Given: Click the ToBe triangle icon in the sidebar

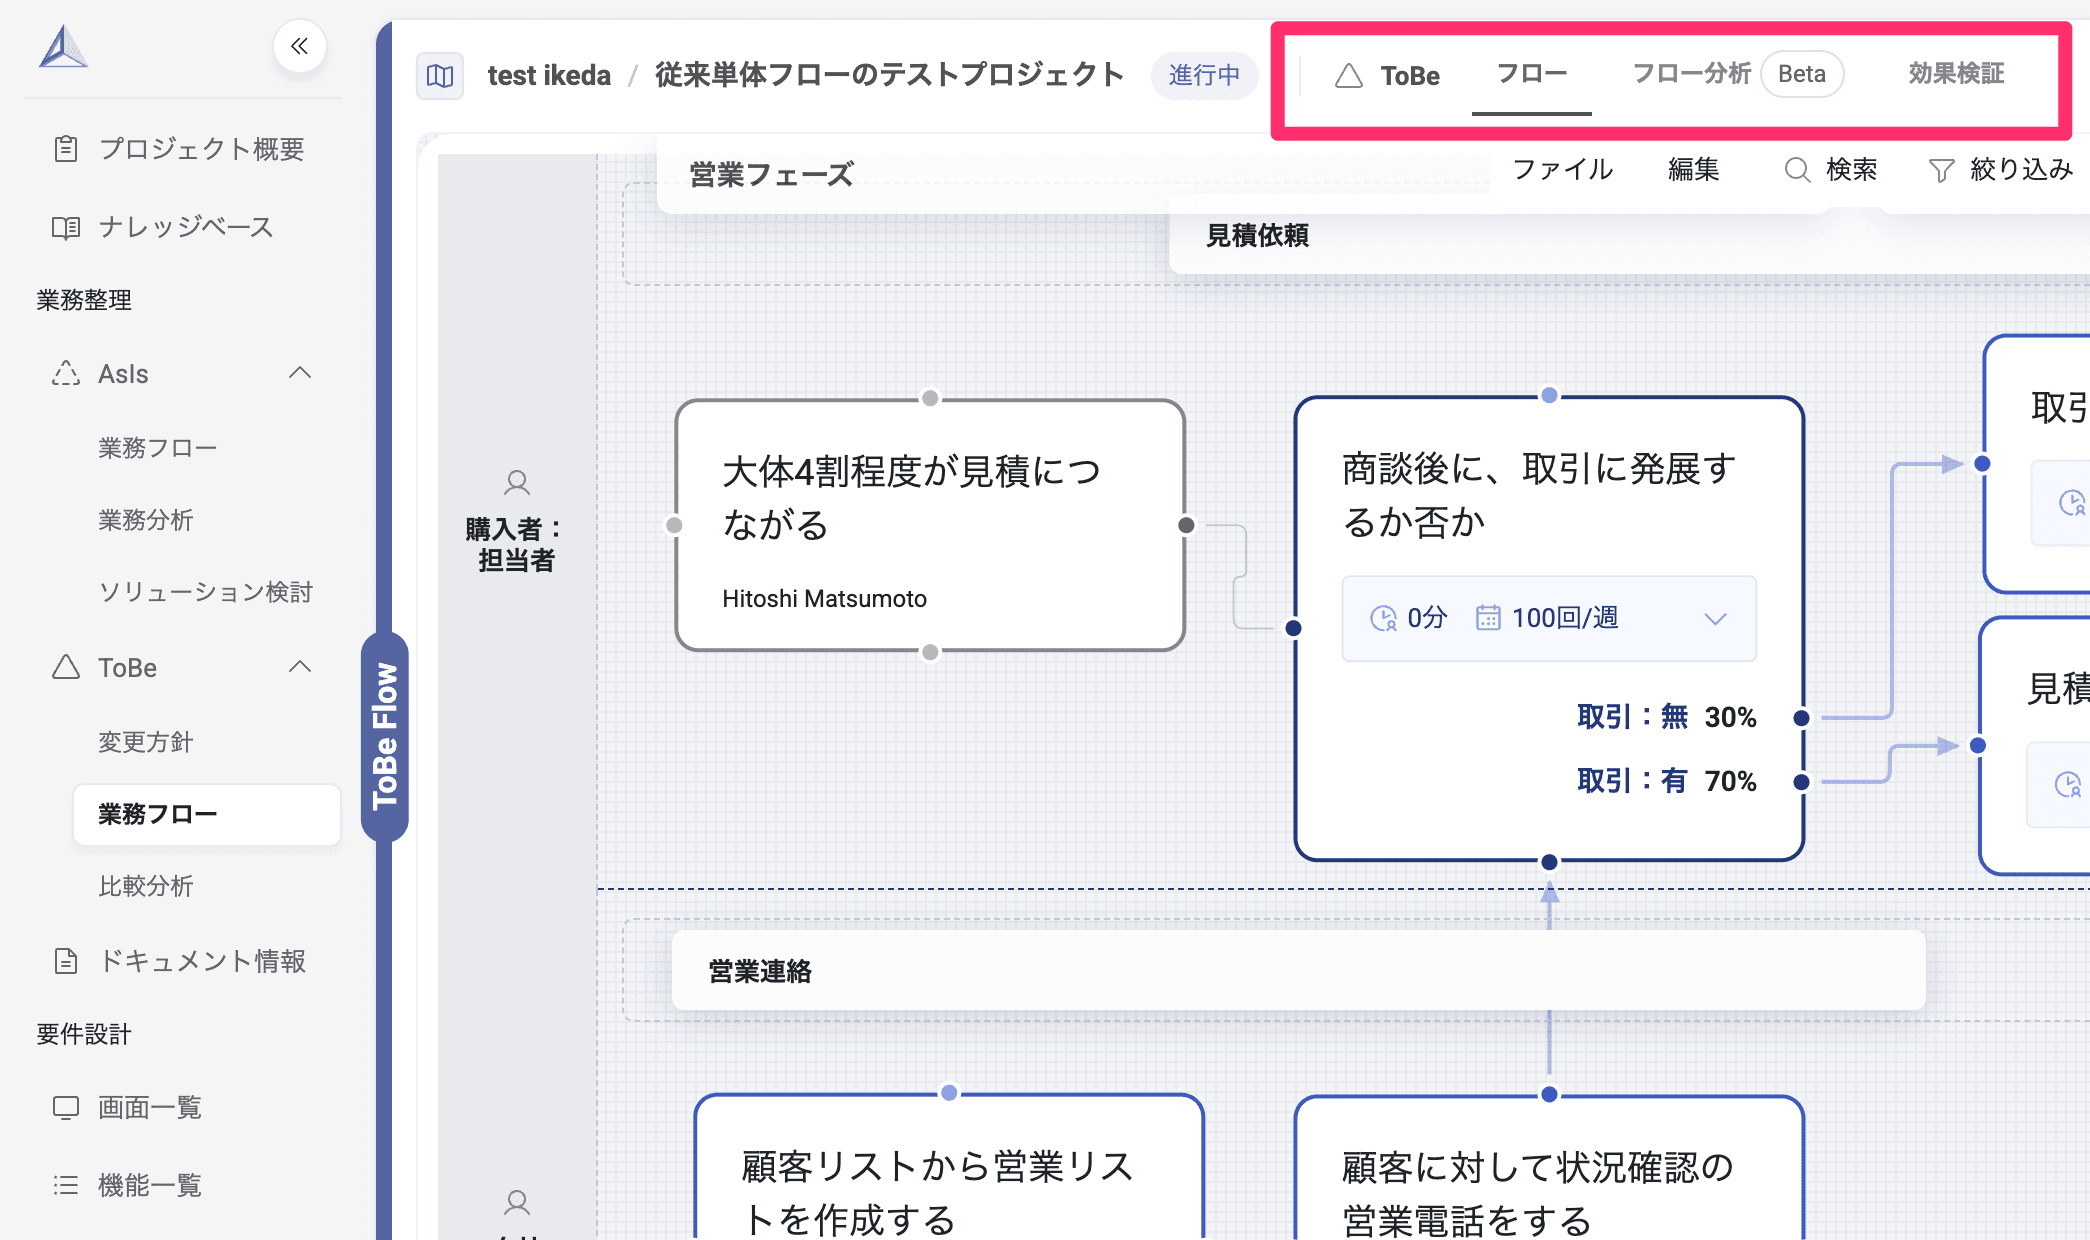Looking at the screenshot, I should [x=66, y=667].
